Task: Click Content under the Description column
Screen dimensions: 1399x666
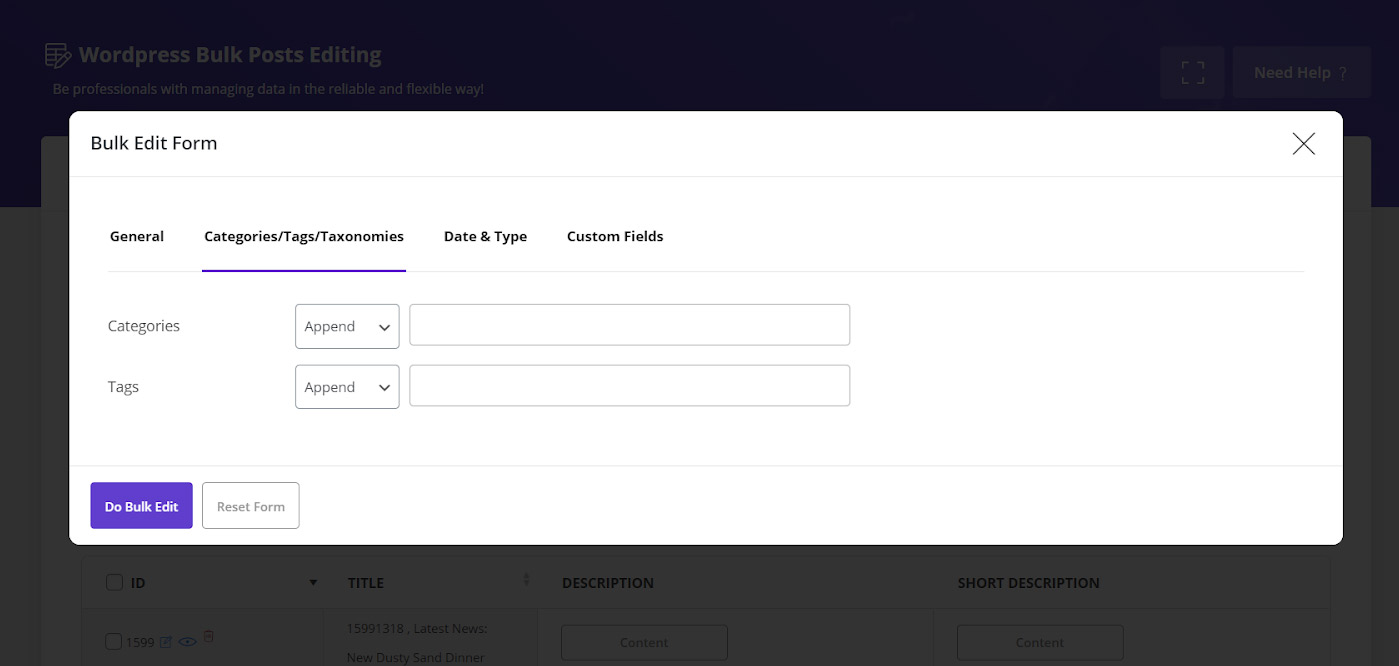Action: [x=643, y=642]
